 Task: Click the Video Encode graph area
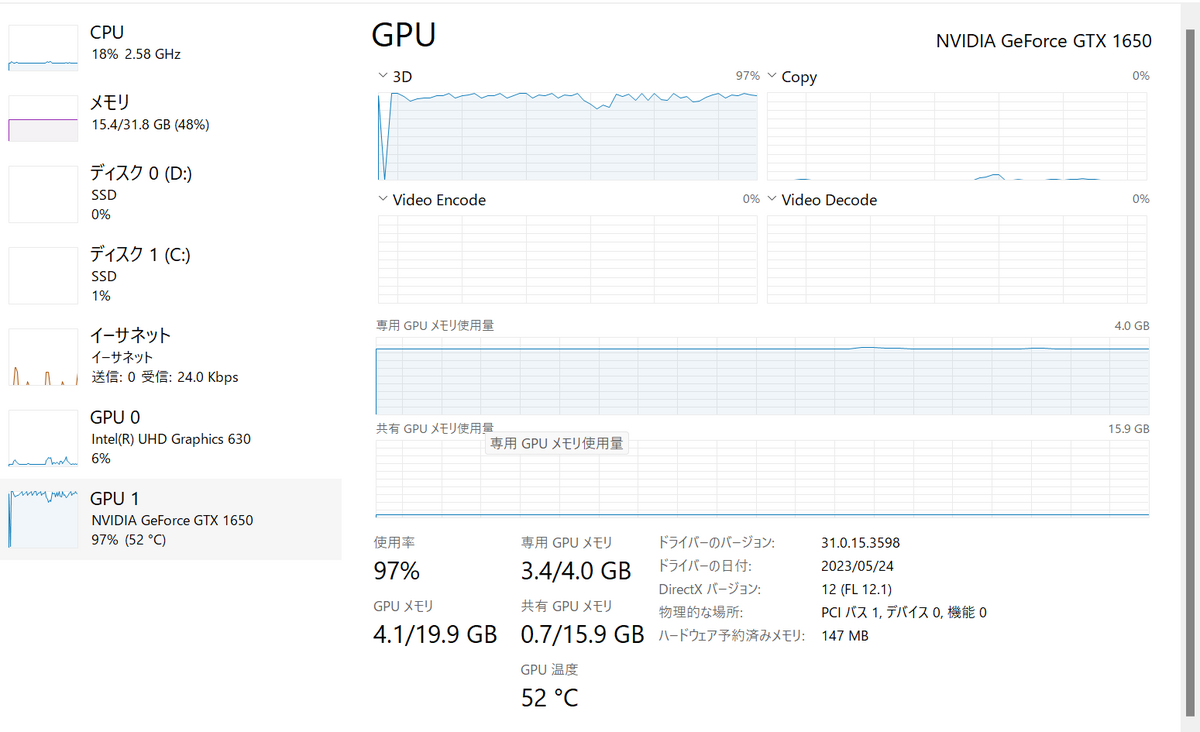[x=568, y=259]
